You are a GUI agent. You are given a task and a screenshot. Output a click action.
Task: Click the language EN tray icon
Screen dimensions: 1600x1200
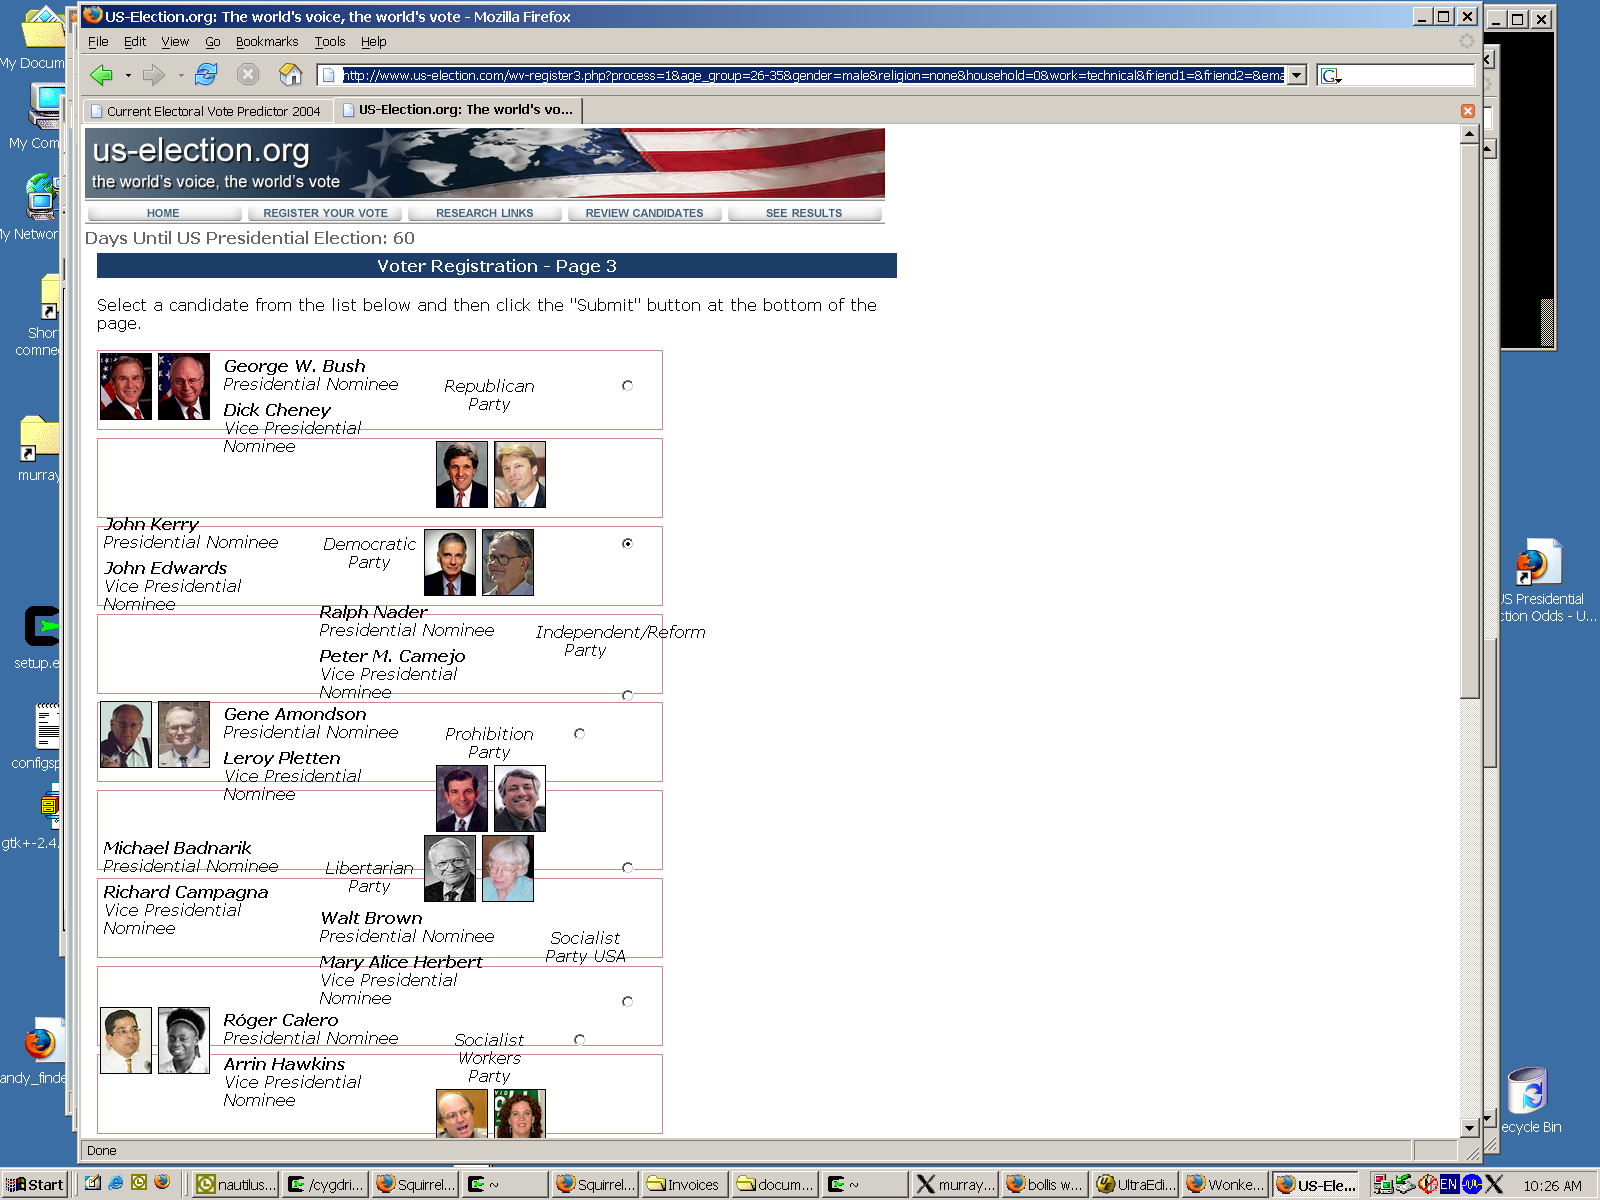pos(1448,1184)
